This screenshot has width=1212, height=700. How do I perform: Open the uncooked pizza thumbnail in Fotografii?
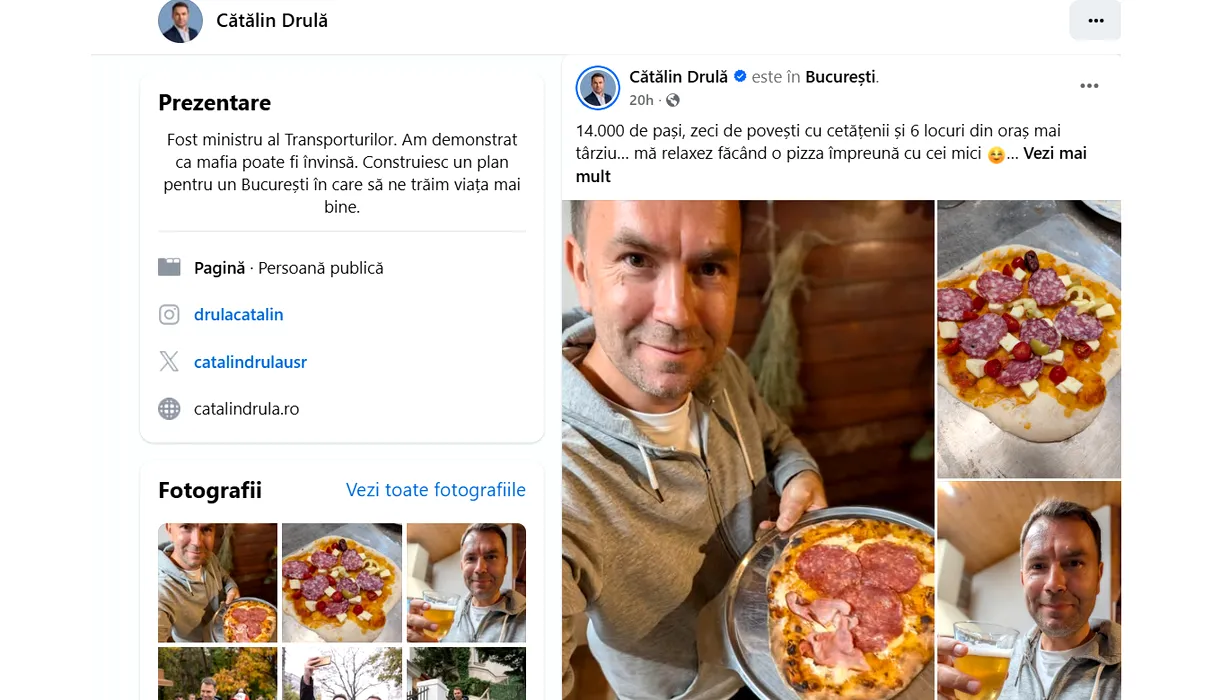342,582
